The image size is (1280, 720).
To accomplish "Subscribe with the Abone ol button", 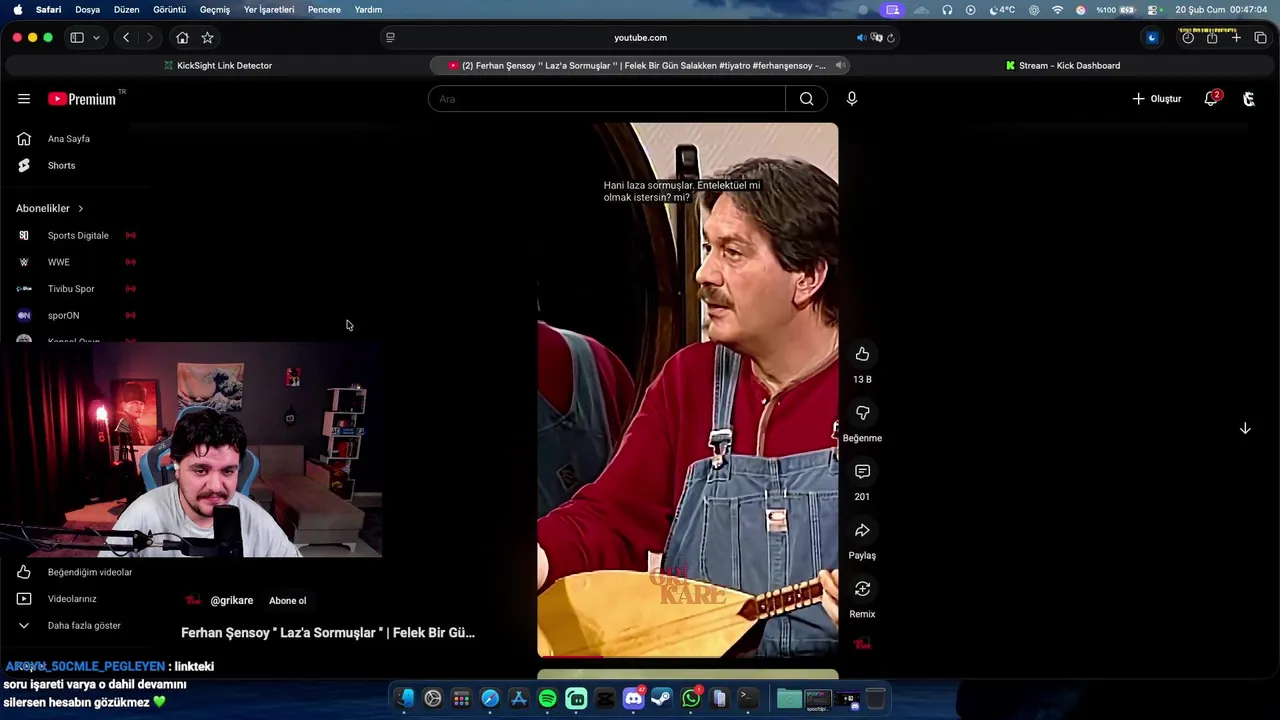I will (287, 601).
